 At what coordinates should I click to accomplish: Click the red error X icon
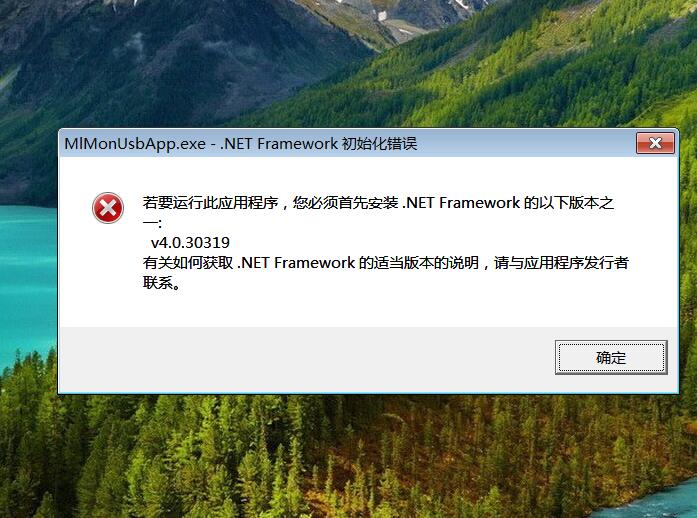[108, 208]
